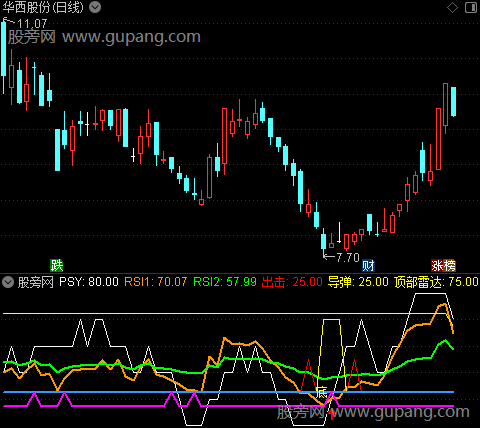Click the last cyan candlestick on the right
Image resolution: width=480 pixels, height=428 pixels.
453,102
